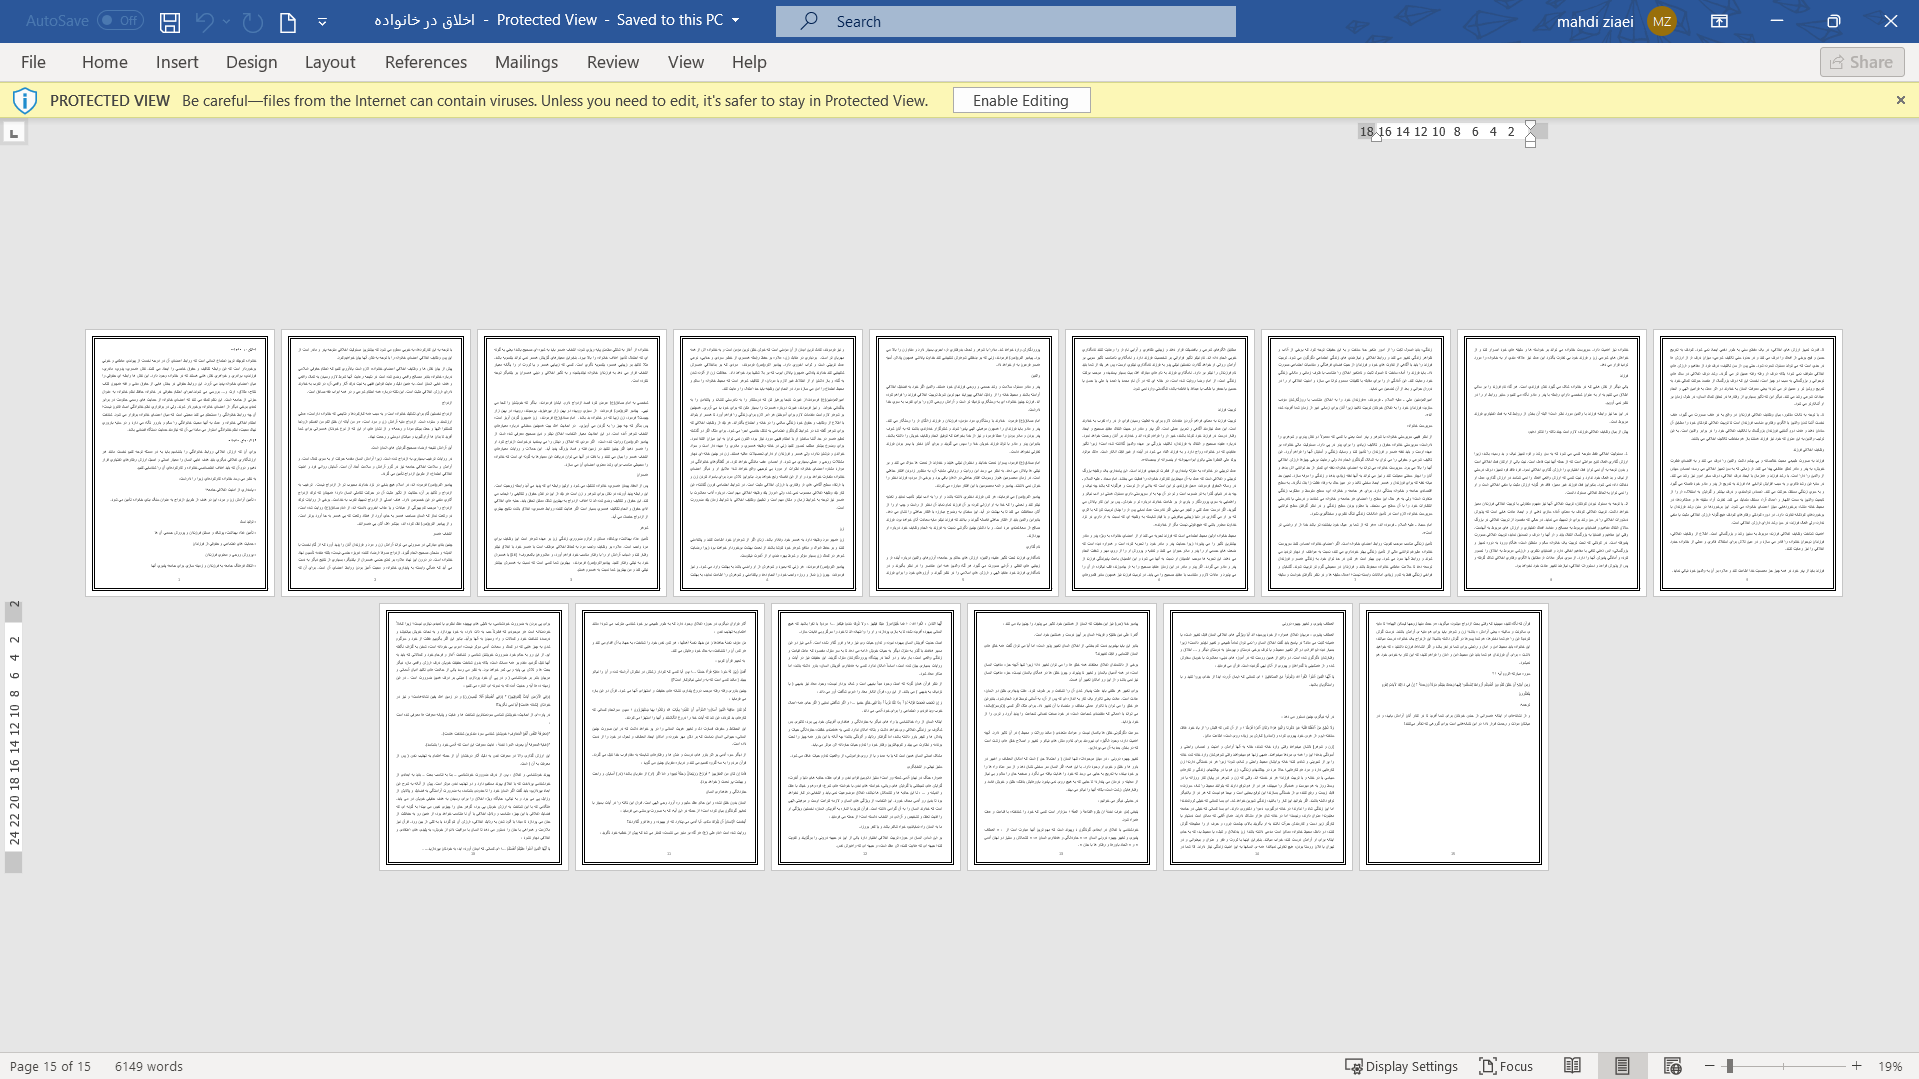Open the File tab
1919x1079 pixels.
(x=33, y=62)
